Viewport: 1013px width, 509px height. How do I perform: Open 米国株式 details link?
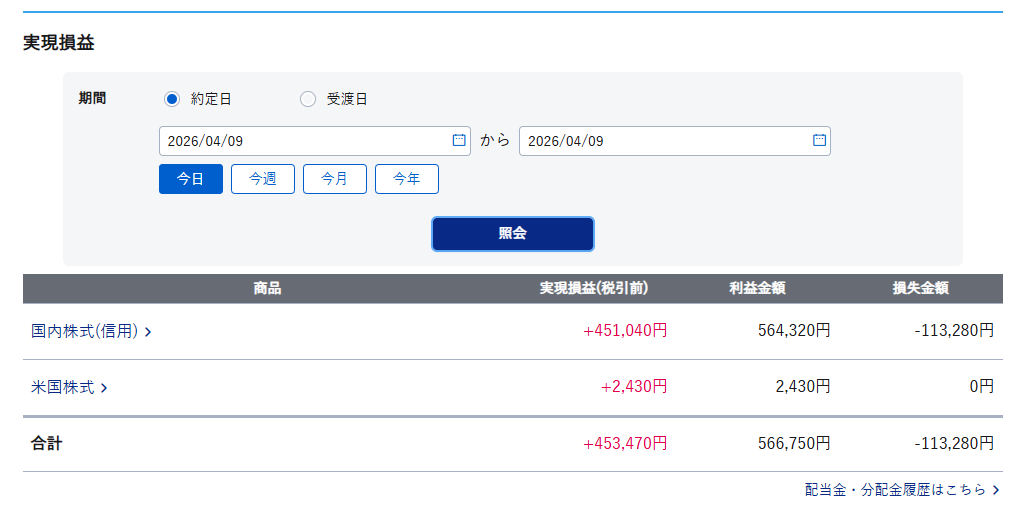pos(63,387)
